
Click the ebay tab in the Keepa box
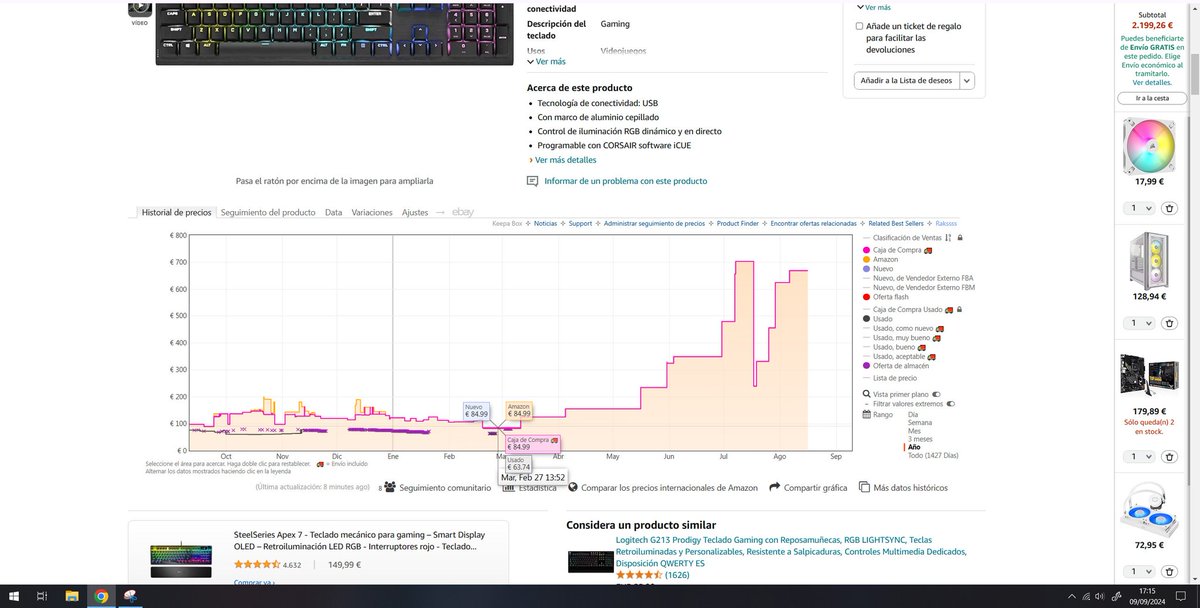tap(462, 212)
